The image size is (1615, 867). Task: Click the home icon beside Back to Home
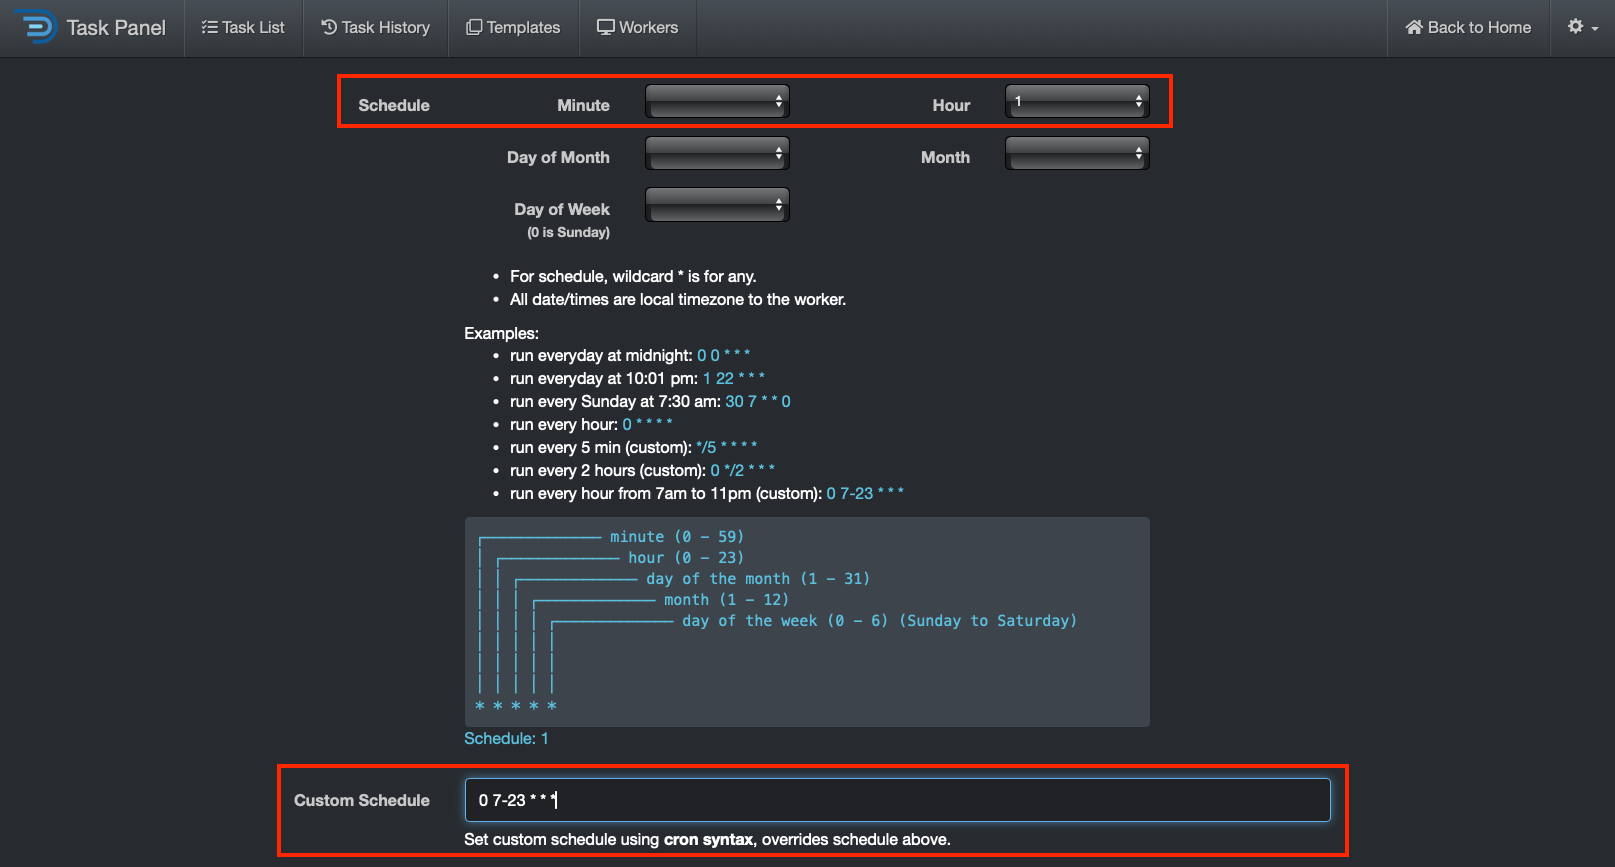[1414, 27]
